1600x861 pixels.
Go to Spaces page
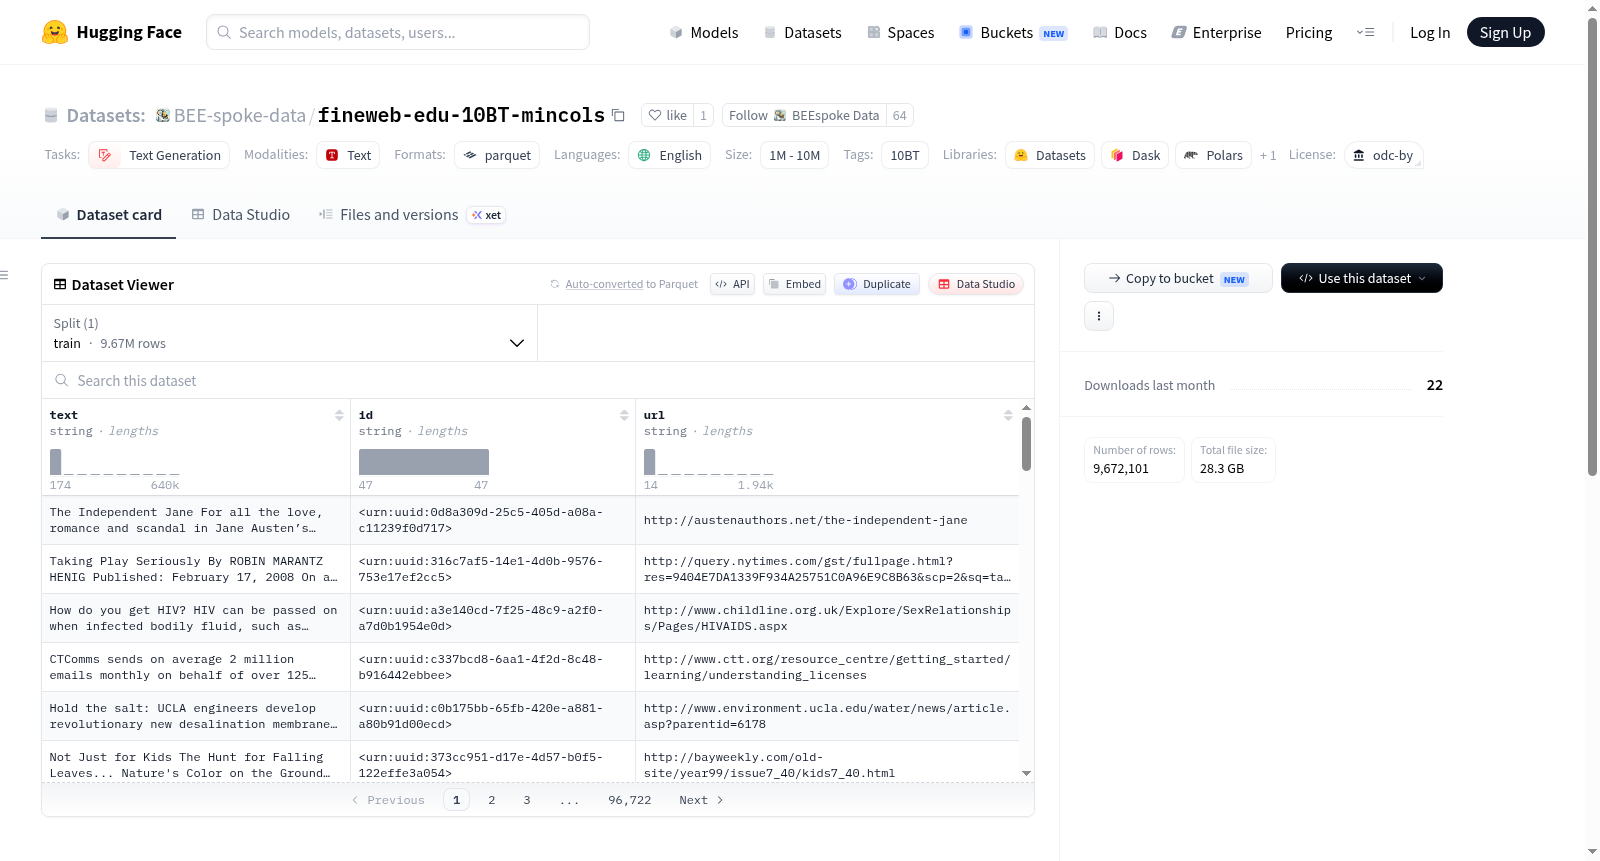[x=901, y=33]
